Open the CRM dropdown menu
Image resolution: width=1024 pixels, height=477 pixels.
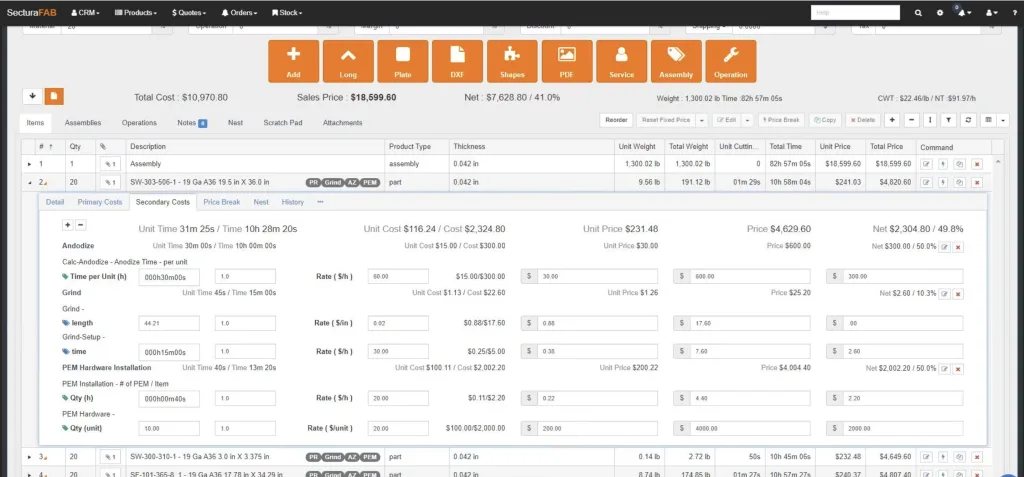click(x=86, y=12)
